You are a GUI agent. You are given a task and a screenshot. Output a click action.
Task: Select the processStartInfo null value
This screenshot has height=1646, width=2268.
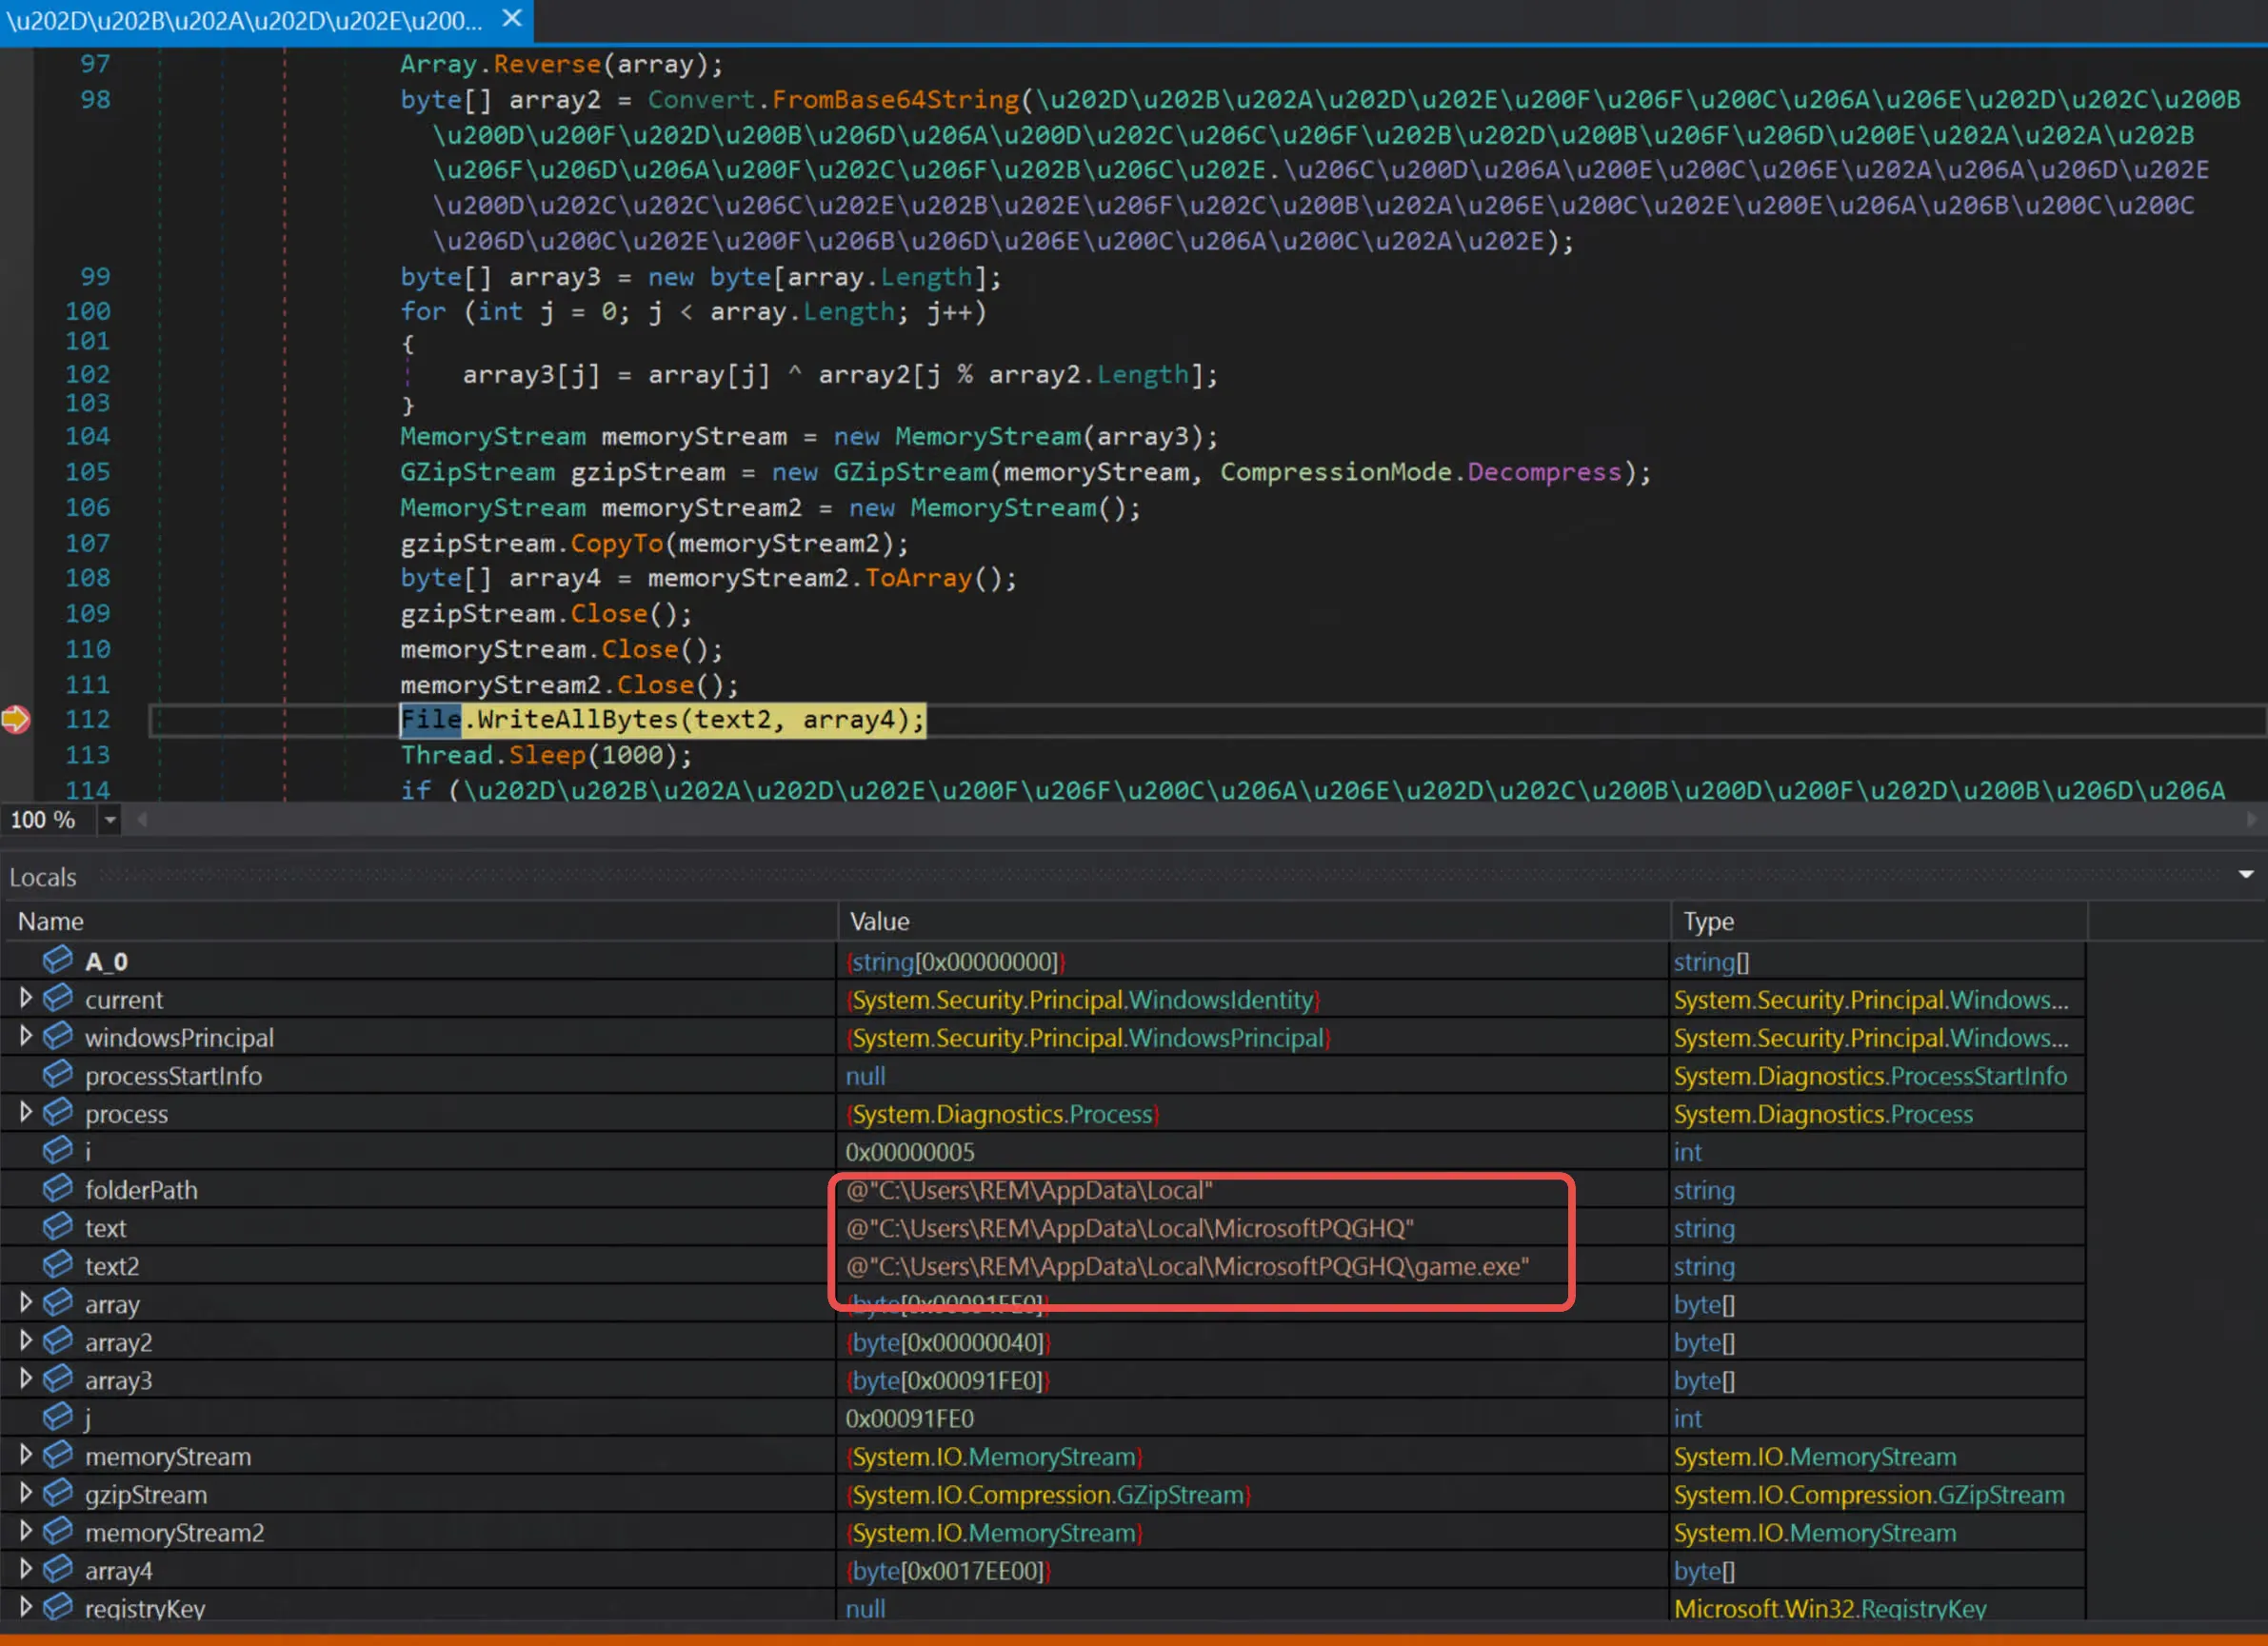pyautogui.click(x=865, y=1076)
